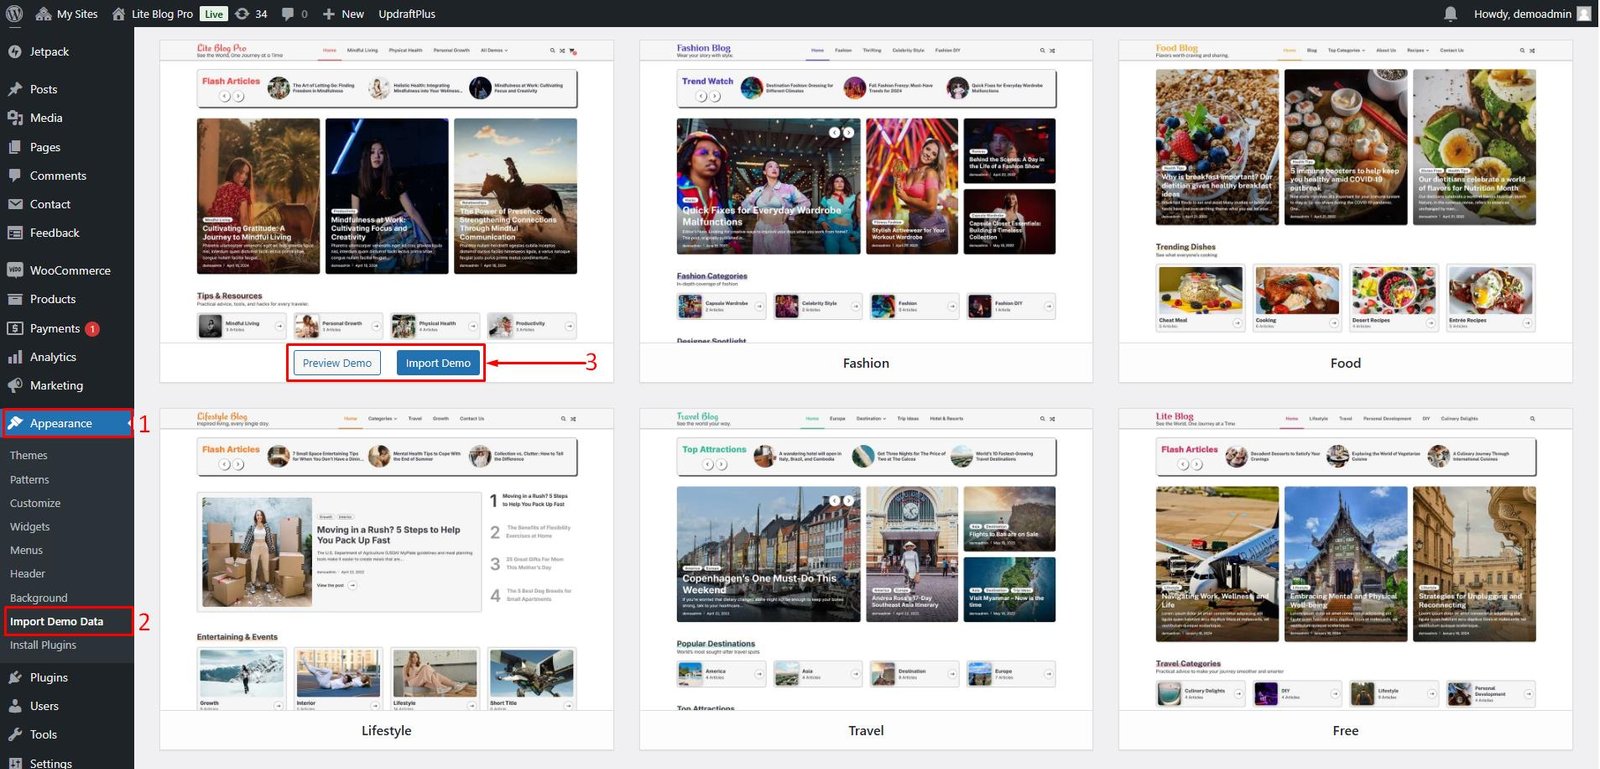
Task: Open the notifications bell icon
Action: coord(1450,14)
